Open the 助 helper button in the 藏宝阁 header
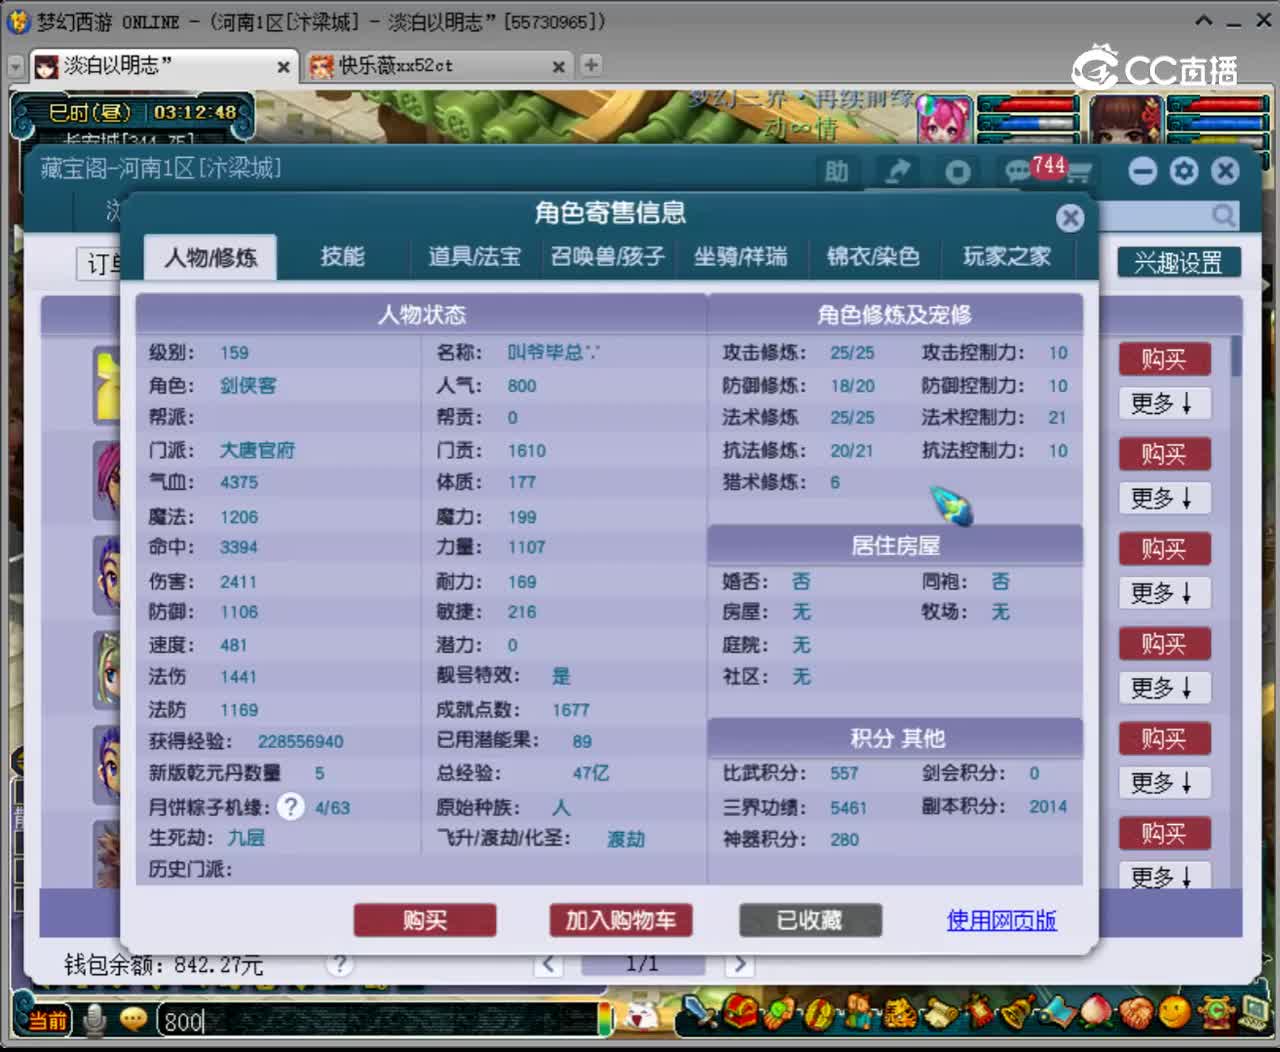Screen dimensions: 1280x1052 (x=836, y=172)
